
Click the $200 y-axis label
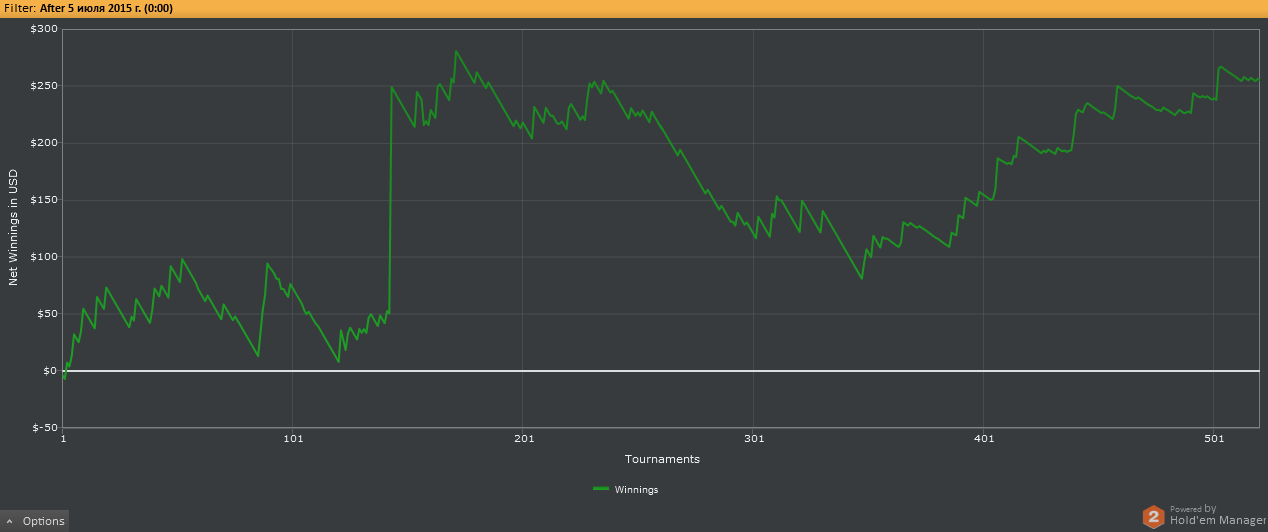[43, 143]
